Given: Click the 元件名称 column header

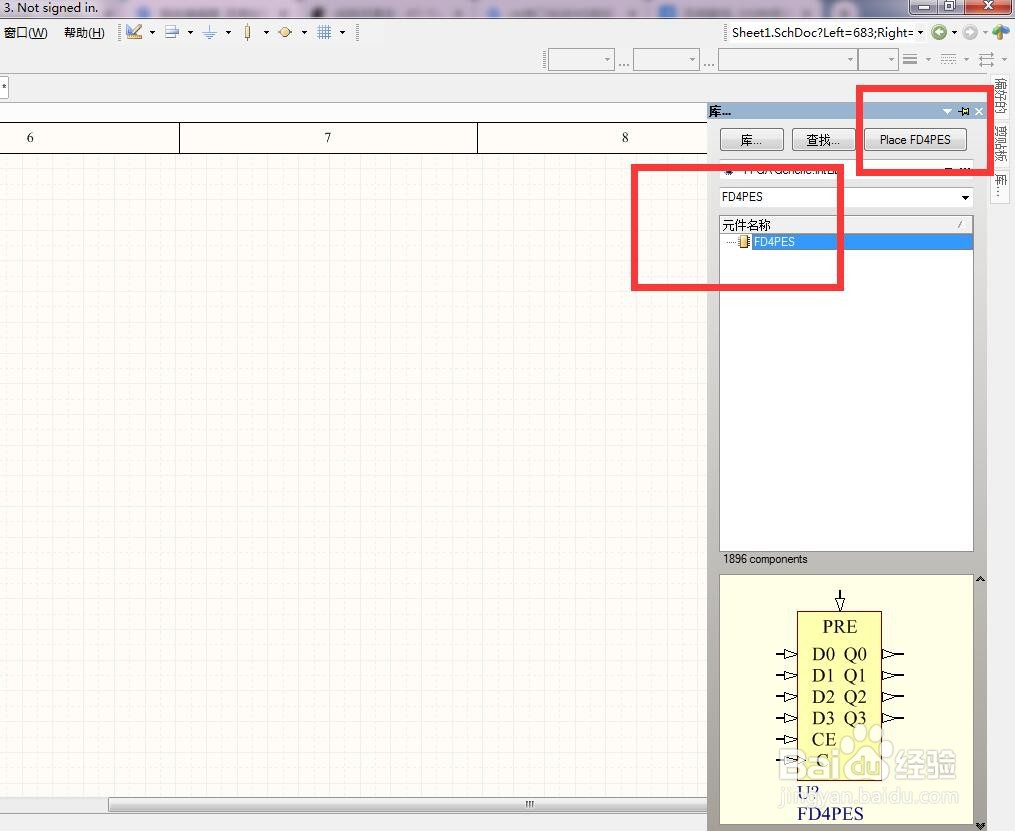Looking at the screenshot, I should pos(846,225).
